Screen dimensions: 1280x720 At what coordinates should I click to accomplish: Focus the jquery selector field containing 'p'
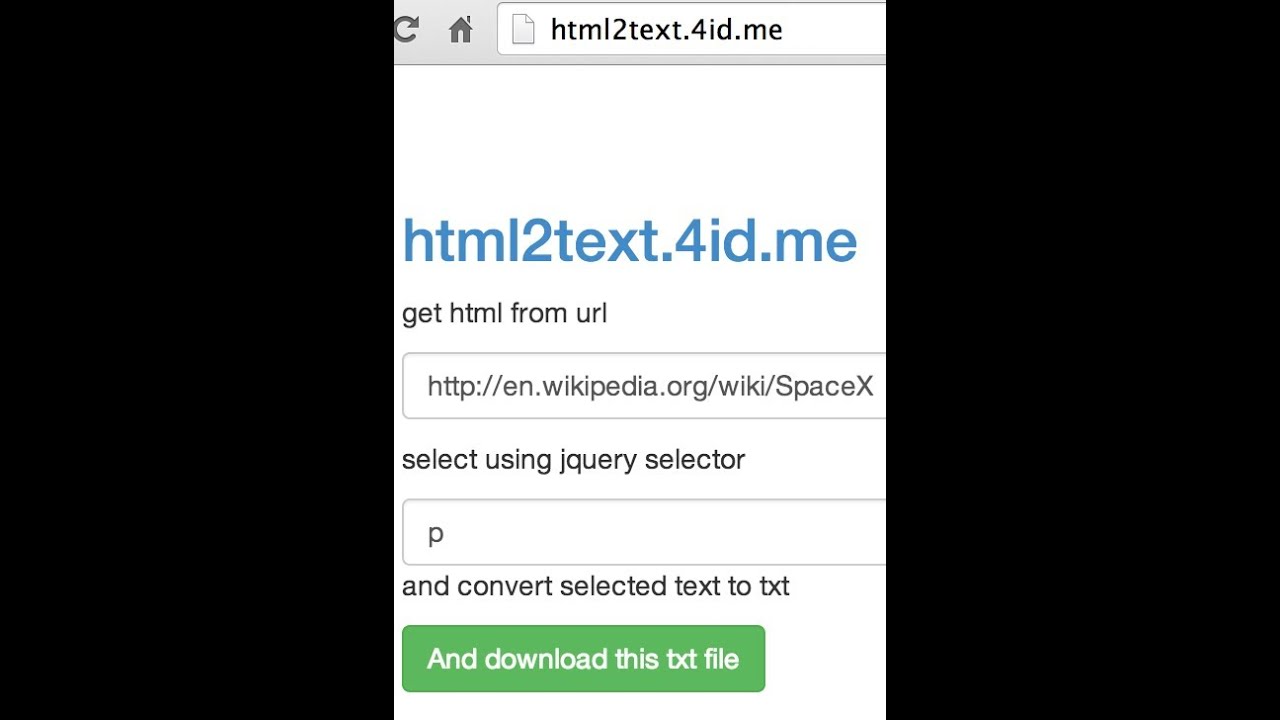click(x=650, y=533)
